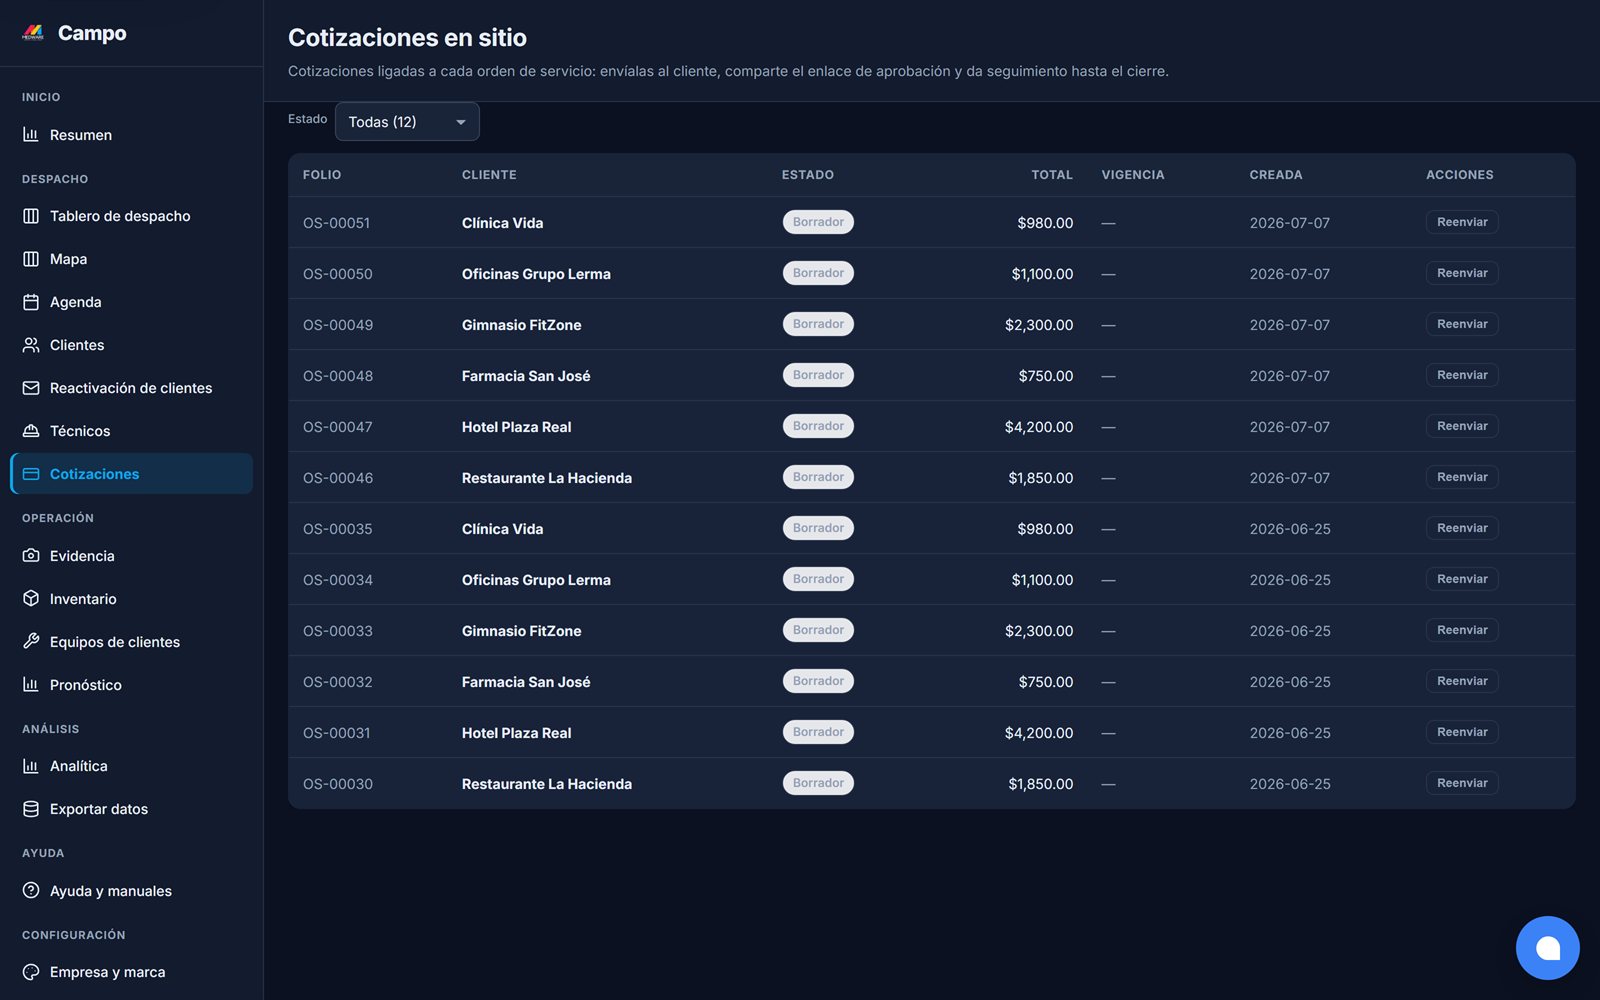1600x1000 pixels.
Task: Click Borrador badge for OS-00049
Action: click(818, 324)
